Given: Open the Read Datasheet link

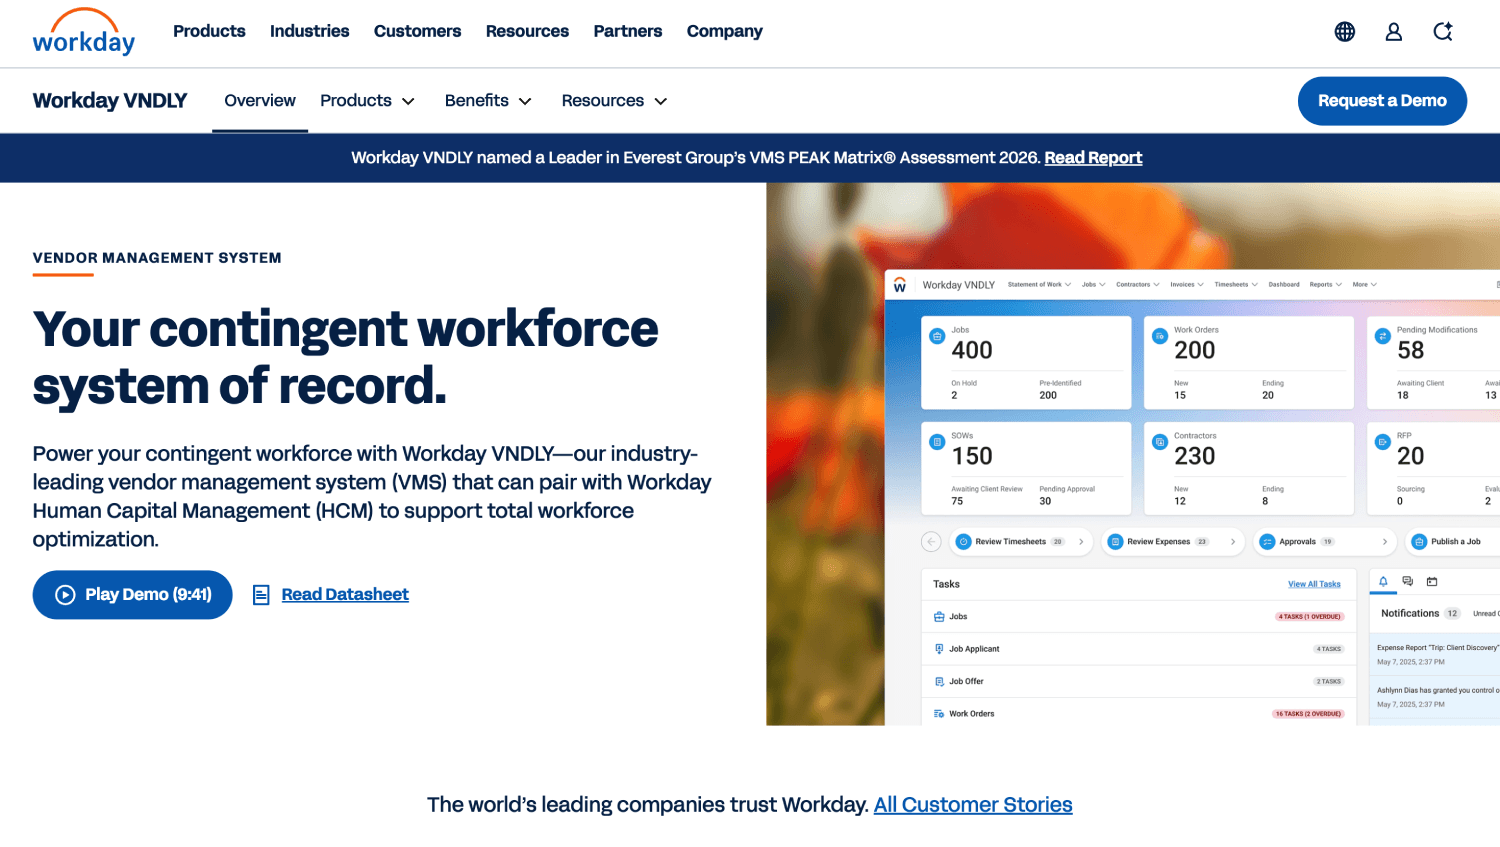Looking at the screenshot, I should point(345,595).
